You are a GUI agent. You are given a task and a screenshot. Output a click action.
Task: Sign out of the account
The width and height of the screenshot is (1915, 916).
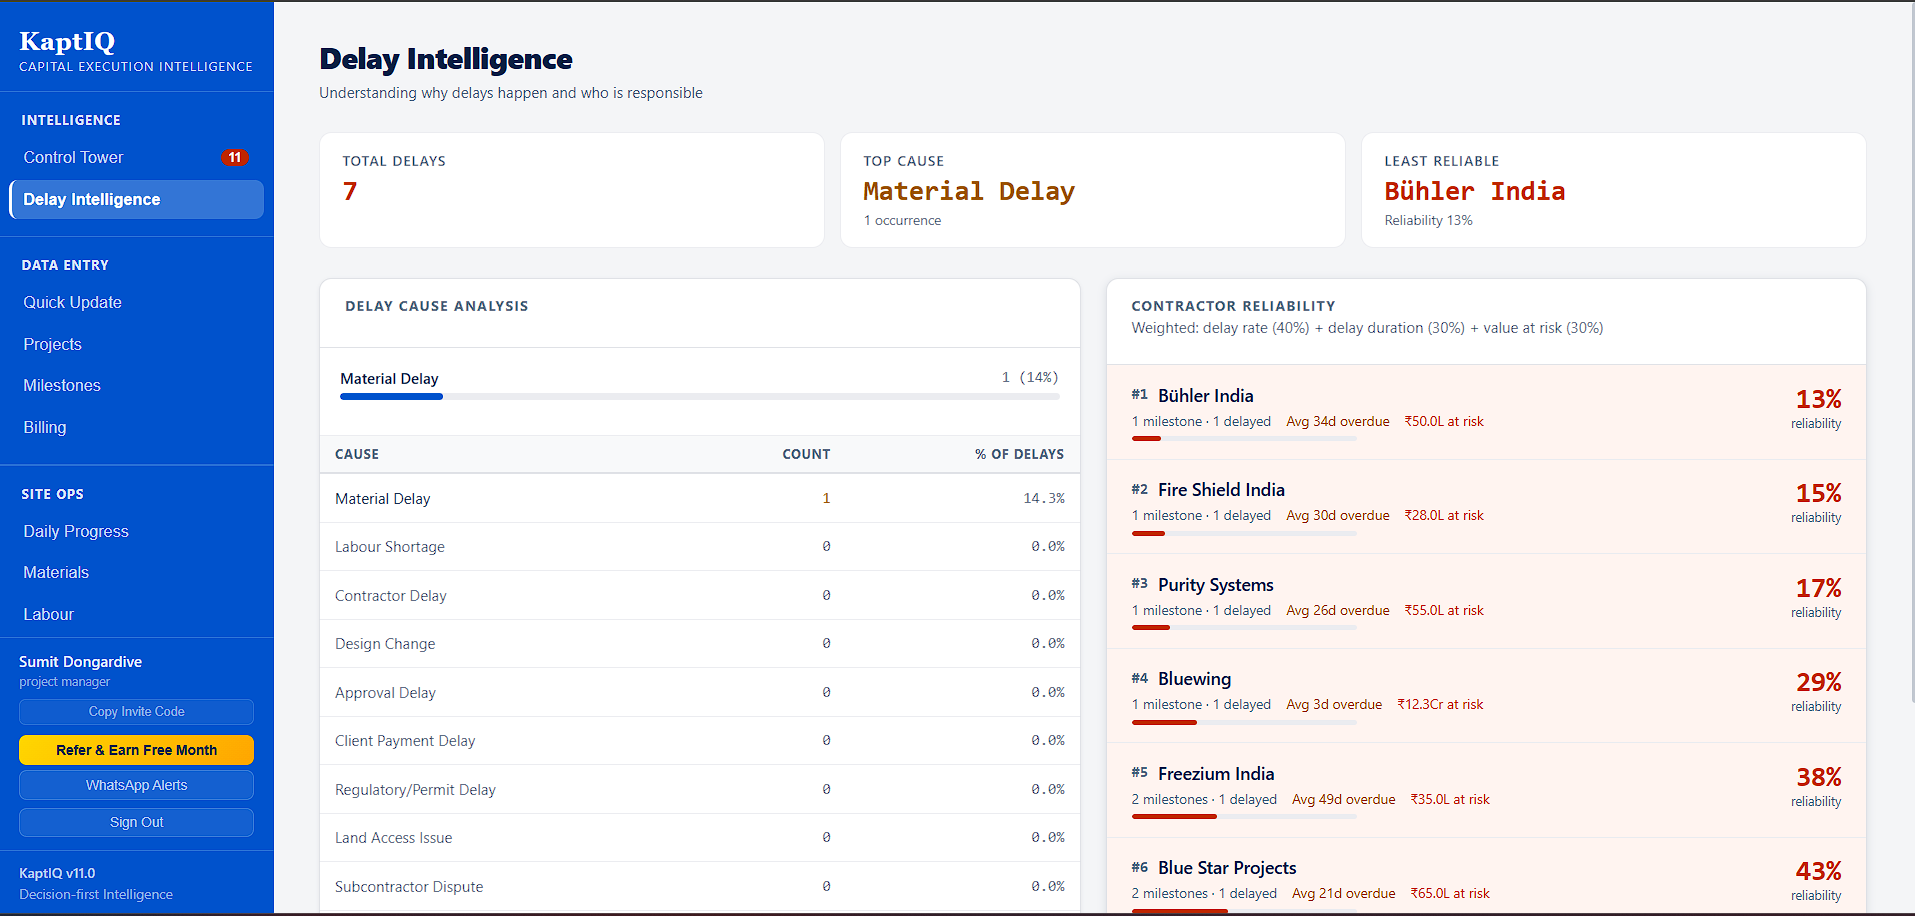pyautogui.click(x=136, y=823)
